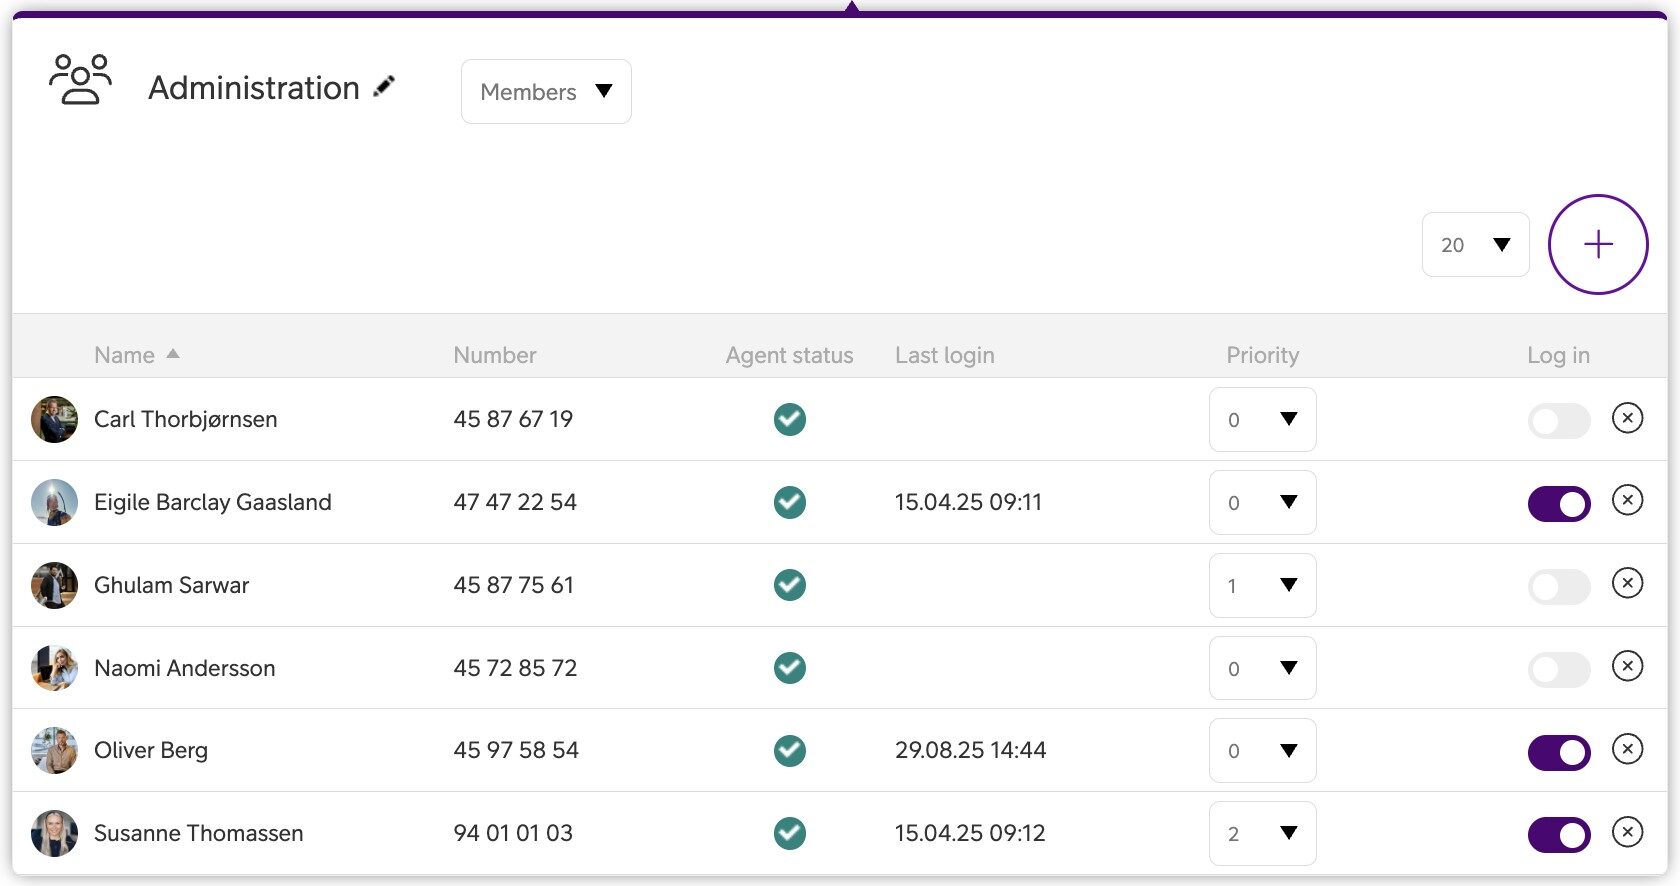The height and width of the screenshot is (886, 1680).
Task: Turn on Naomi Andersson's log in toggle
Action: point(1558,669)
